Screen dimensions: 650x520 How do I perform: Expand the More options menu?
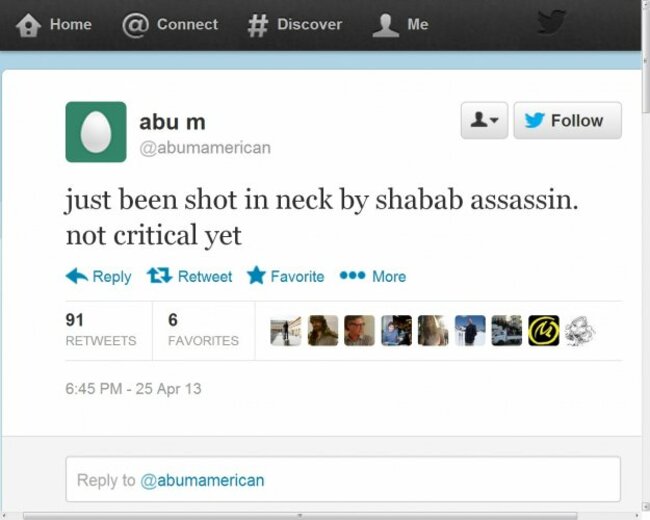coord(373,276)
